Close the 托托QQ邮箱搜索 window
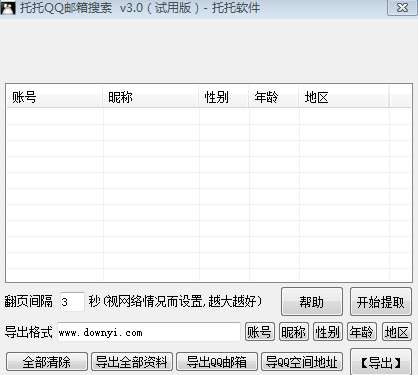The width and height of the screenshot is (418, 375). click(x=402, y=7)
